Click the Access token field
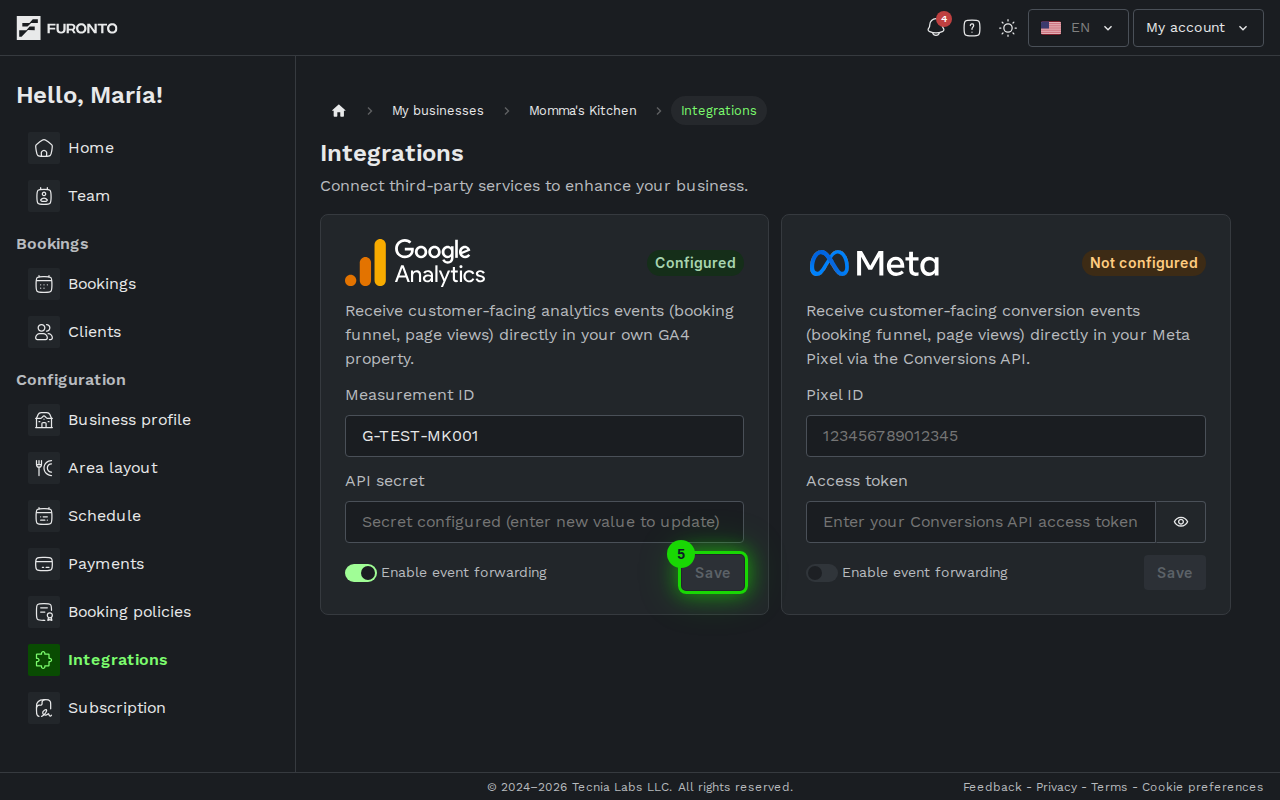1280x800 pixels. (981, 522)
